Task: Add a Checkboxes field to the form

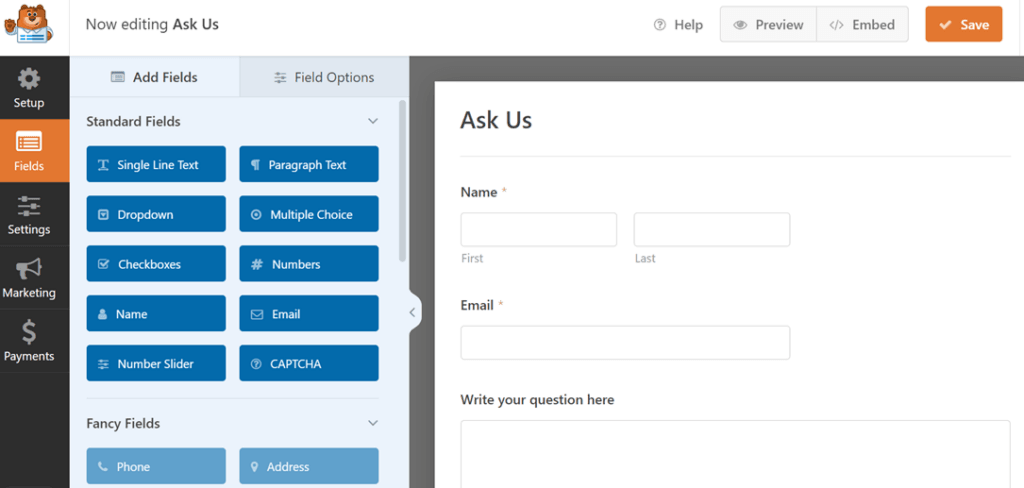Action: click(156, 264)
